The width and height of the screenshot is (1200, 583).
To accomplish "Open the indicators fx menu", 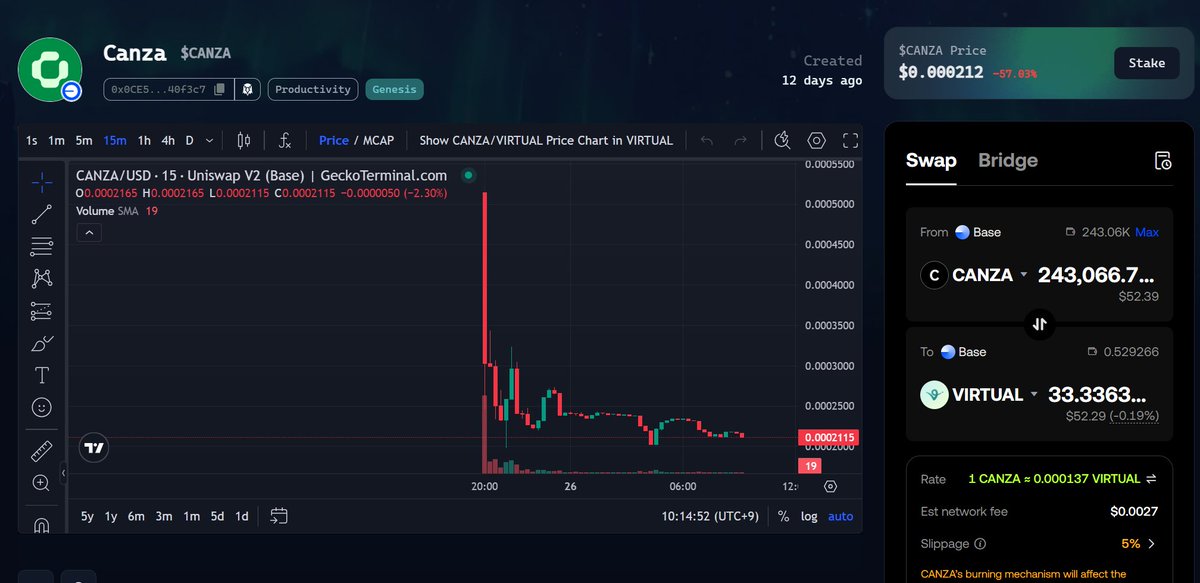I will click(285, 141).
